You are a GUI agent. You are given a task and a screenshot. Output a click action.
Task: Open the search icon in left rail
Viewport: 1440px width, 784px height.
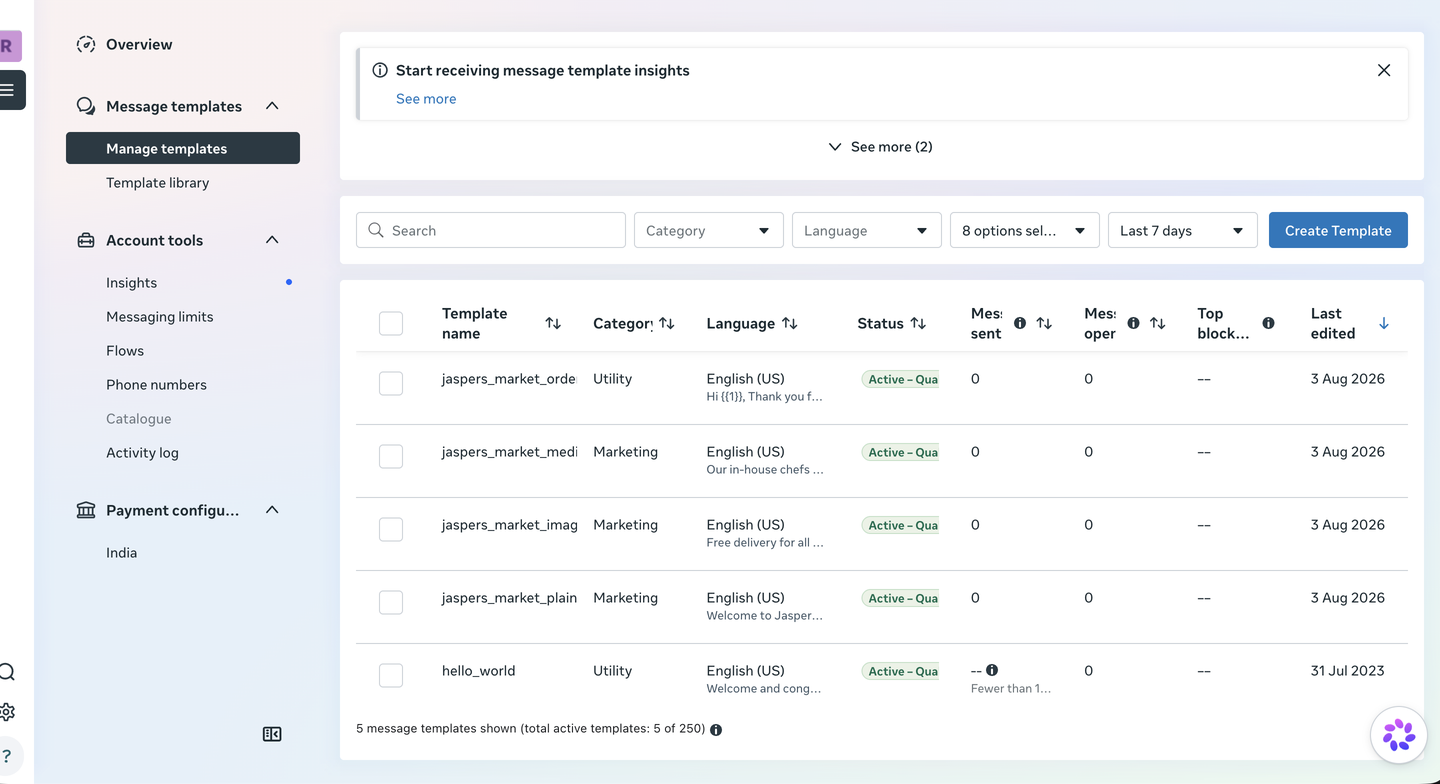[7, 672]
